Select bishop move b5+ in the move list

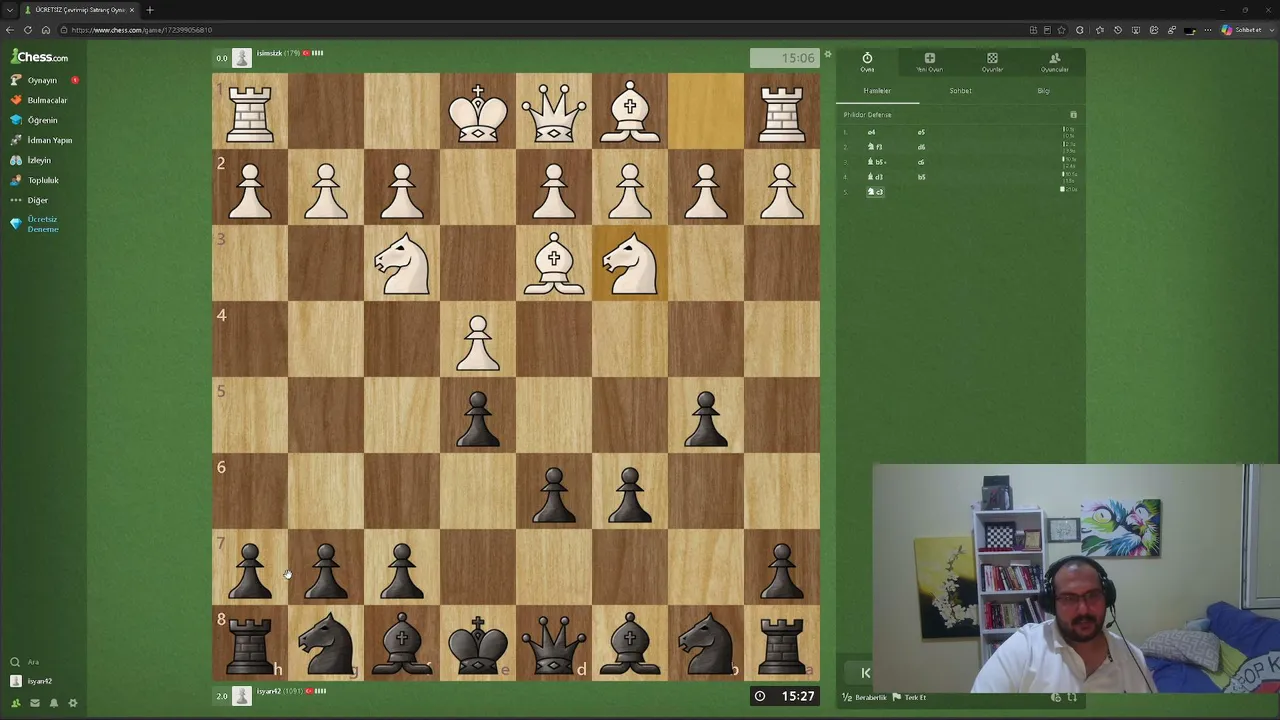click(877, 162)
